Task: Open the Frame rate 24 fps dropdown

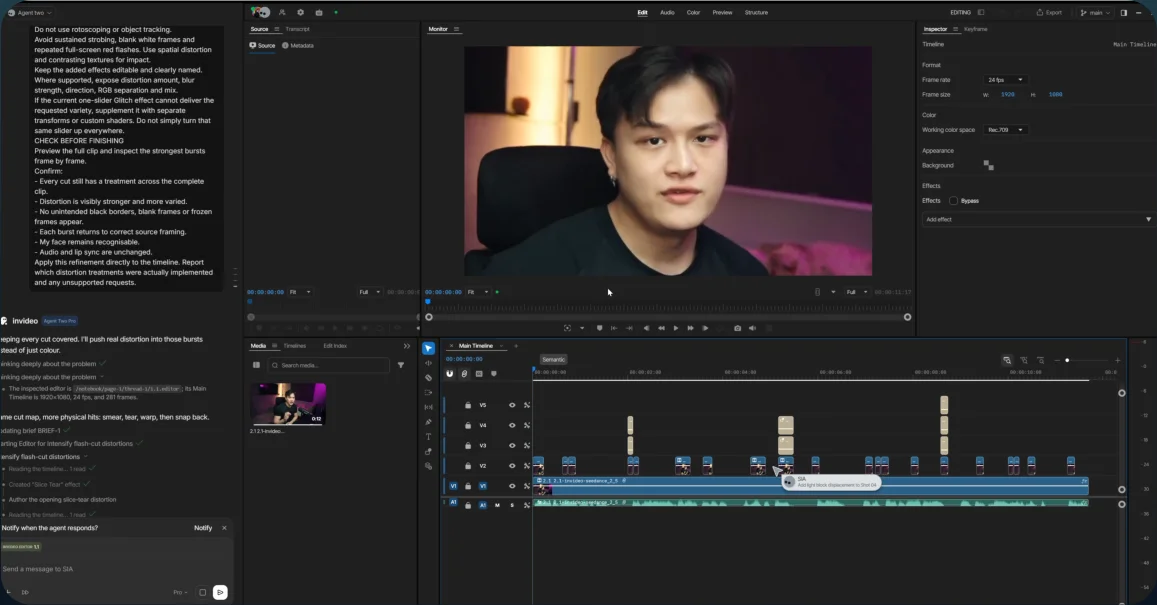Action: point(1006,80)
